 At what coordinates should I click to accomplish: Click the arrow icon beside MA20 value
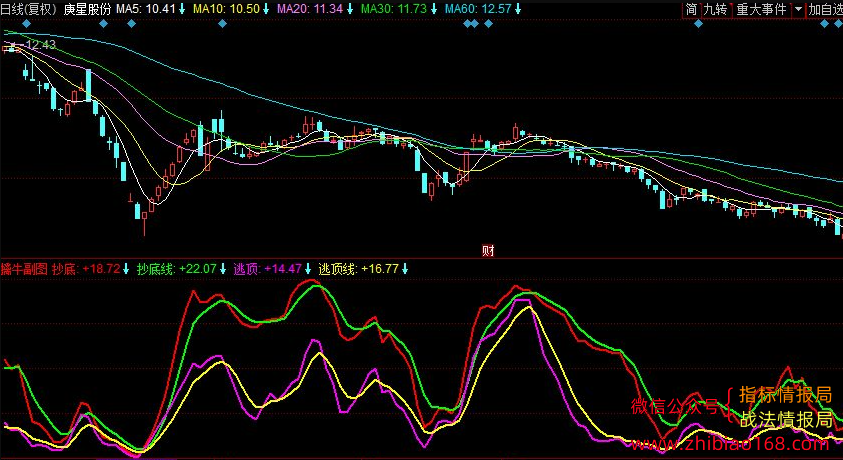(350, 9)
